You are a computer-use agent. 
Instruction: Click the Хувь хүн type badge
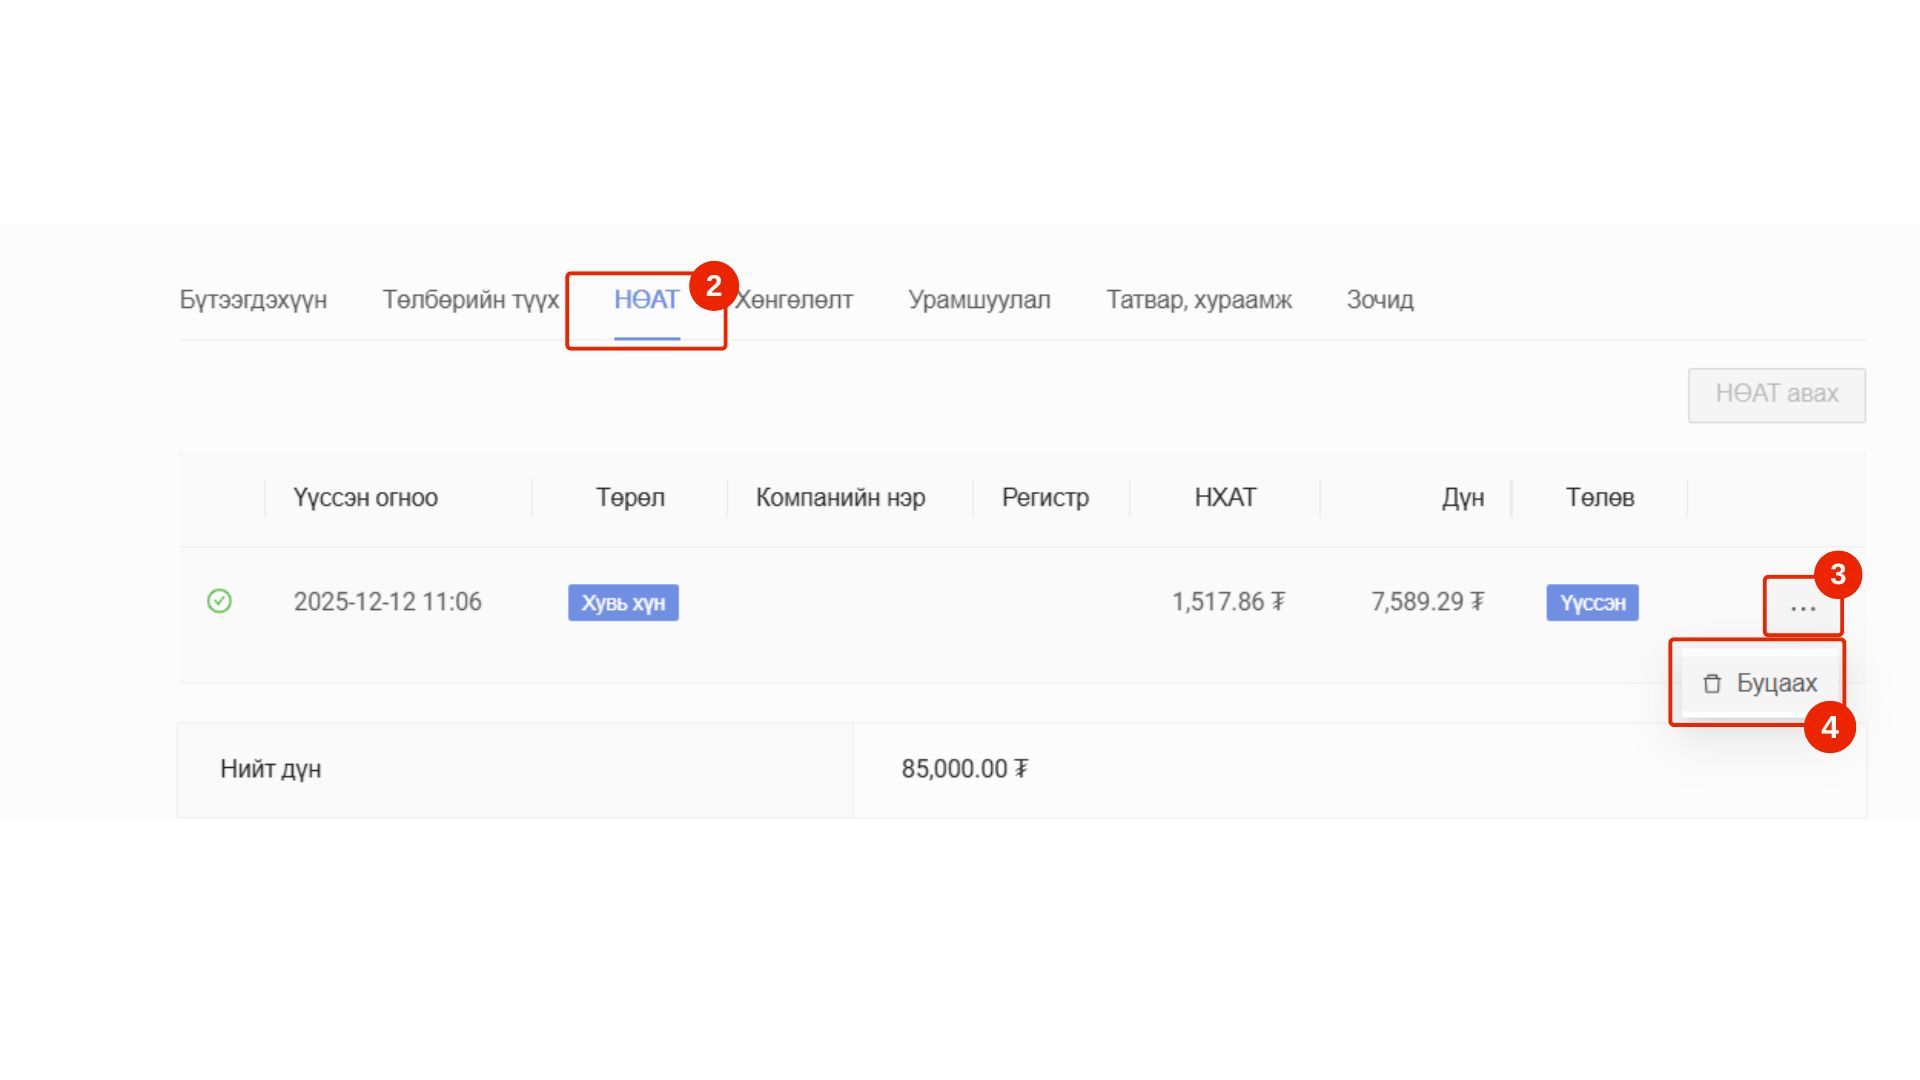tap(623, 603)
